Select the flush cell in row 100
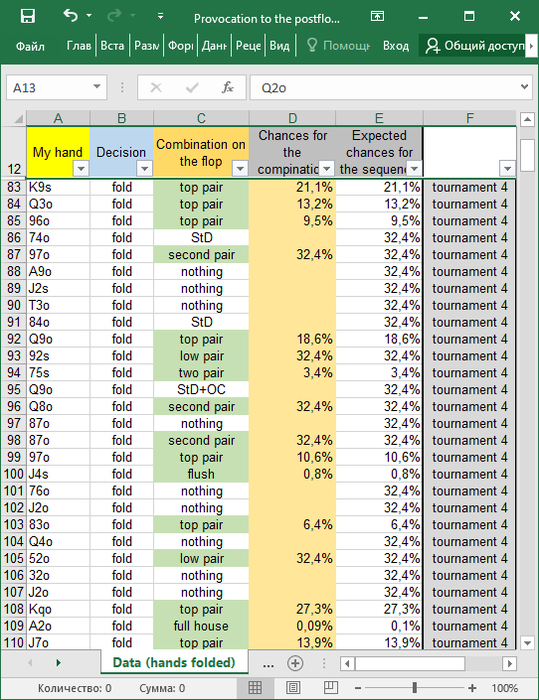539x700 pixels. [201, 474]
